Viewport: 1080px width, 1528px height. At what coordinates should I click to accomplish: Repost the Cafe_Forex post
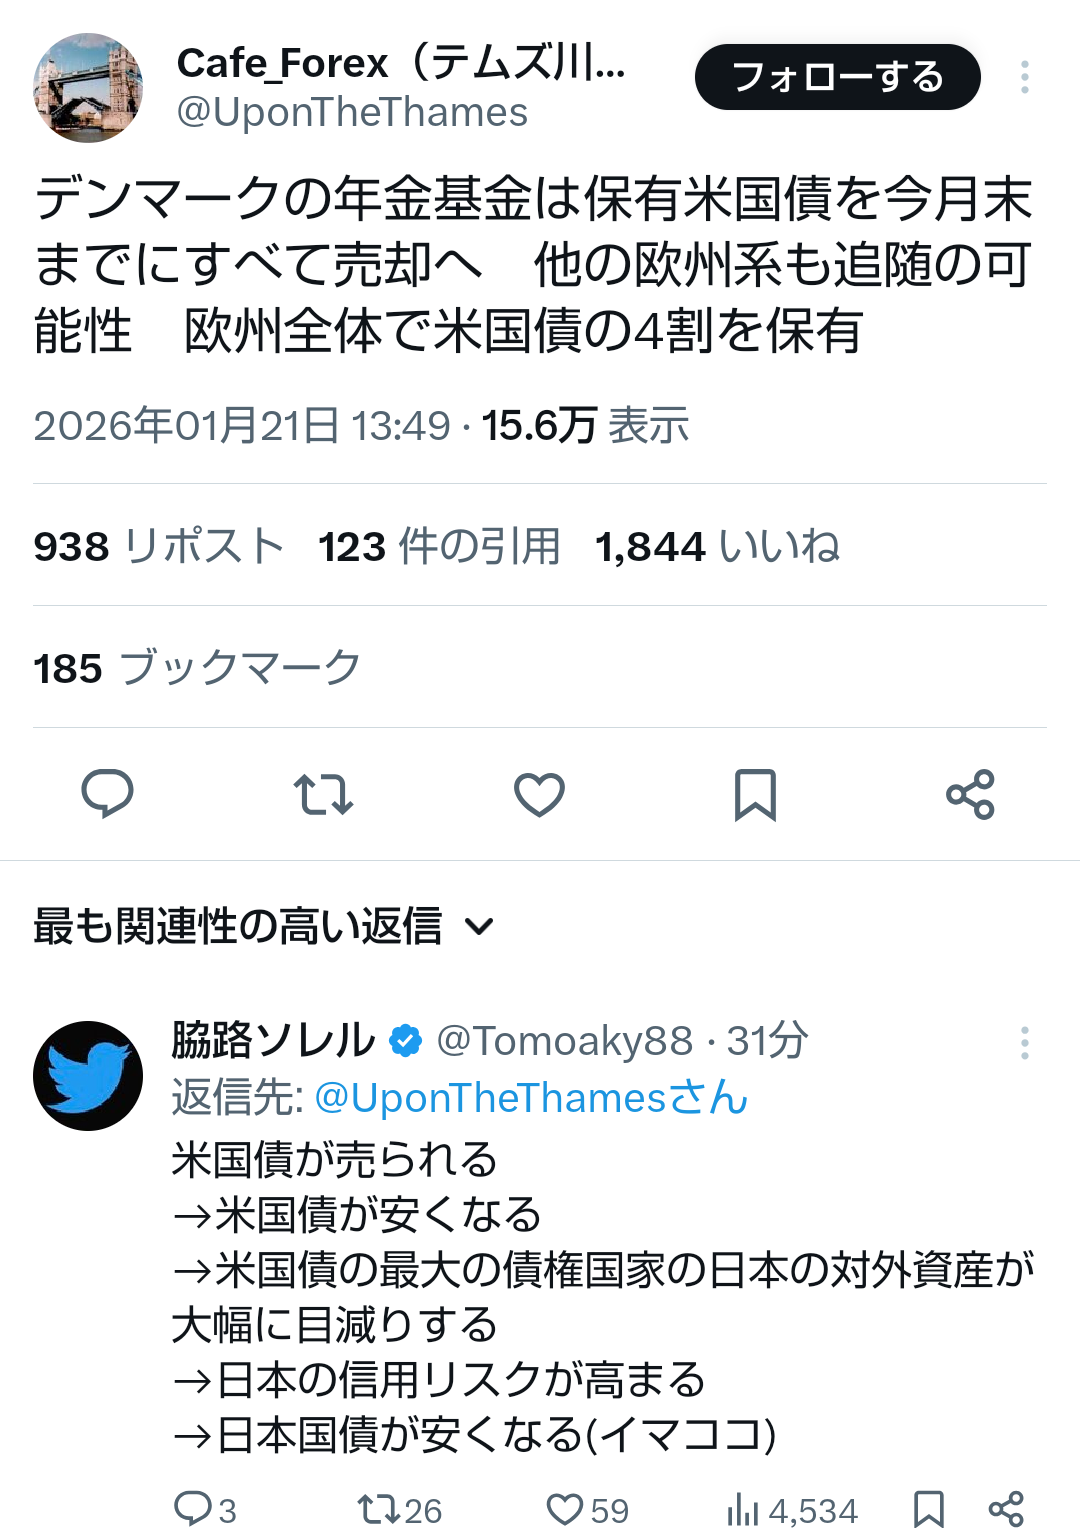click(323, 794)
